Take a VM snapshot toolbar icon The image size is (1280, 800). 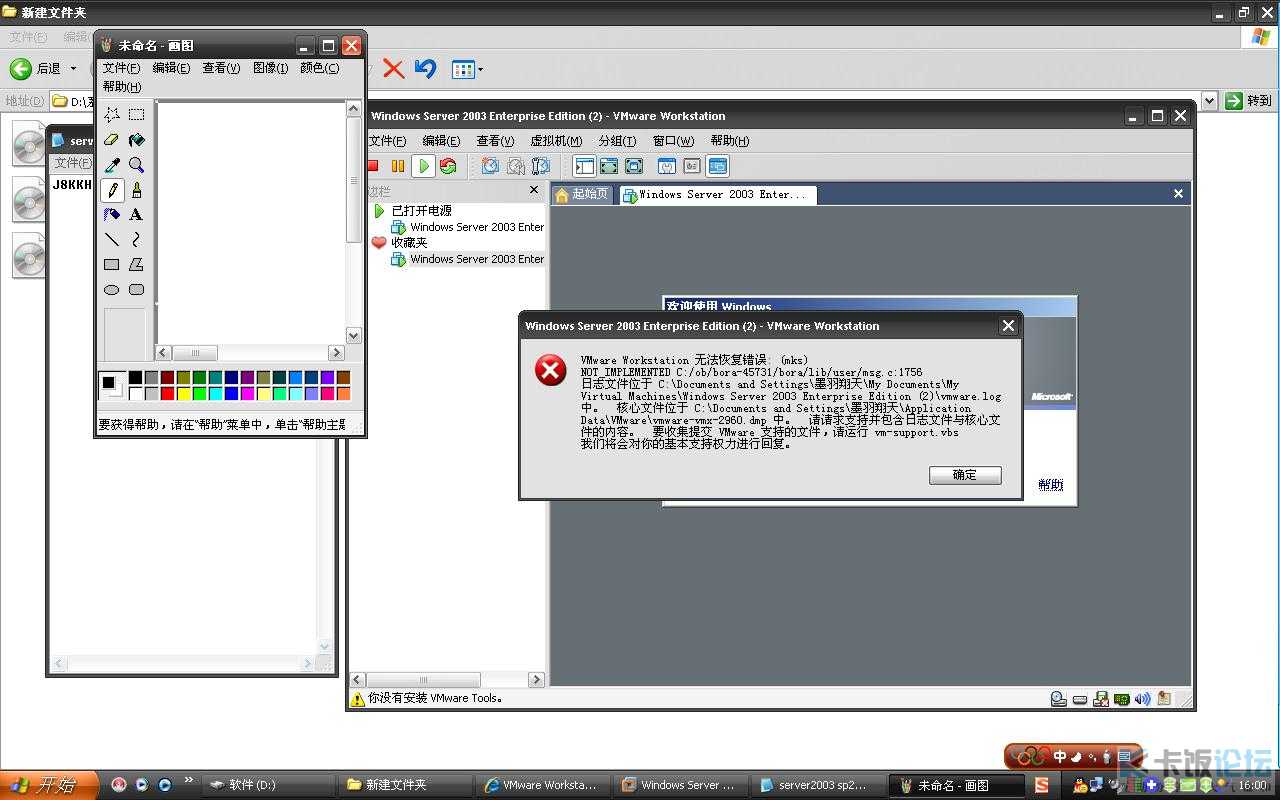tap(490, 166)
